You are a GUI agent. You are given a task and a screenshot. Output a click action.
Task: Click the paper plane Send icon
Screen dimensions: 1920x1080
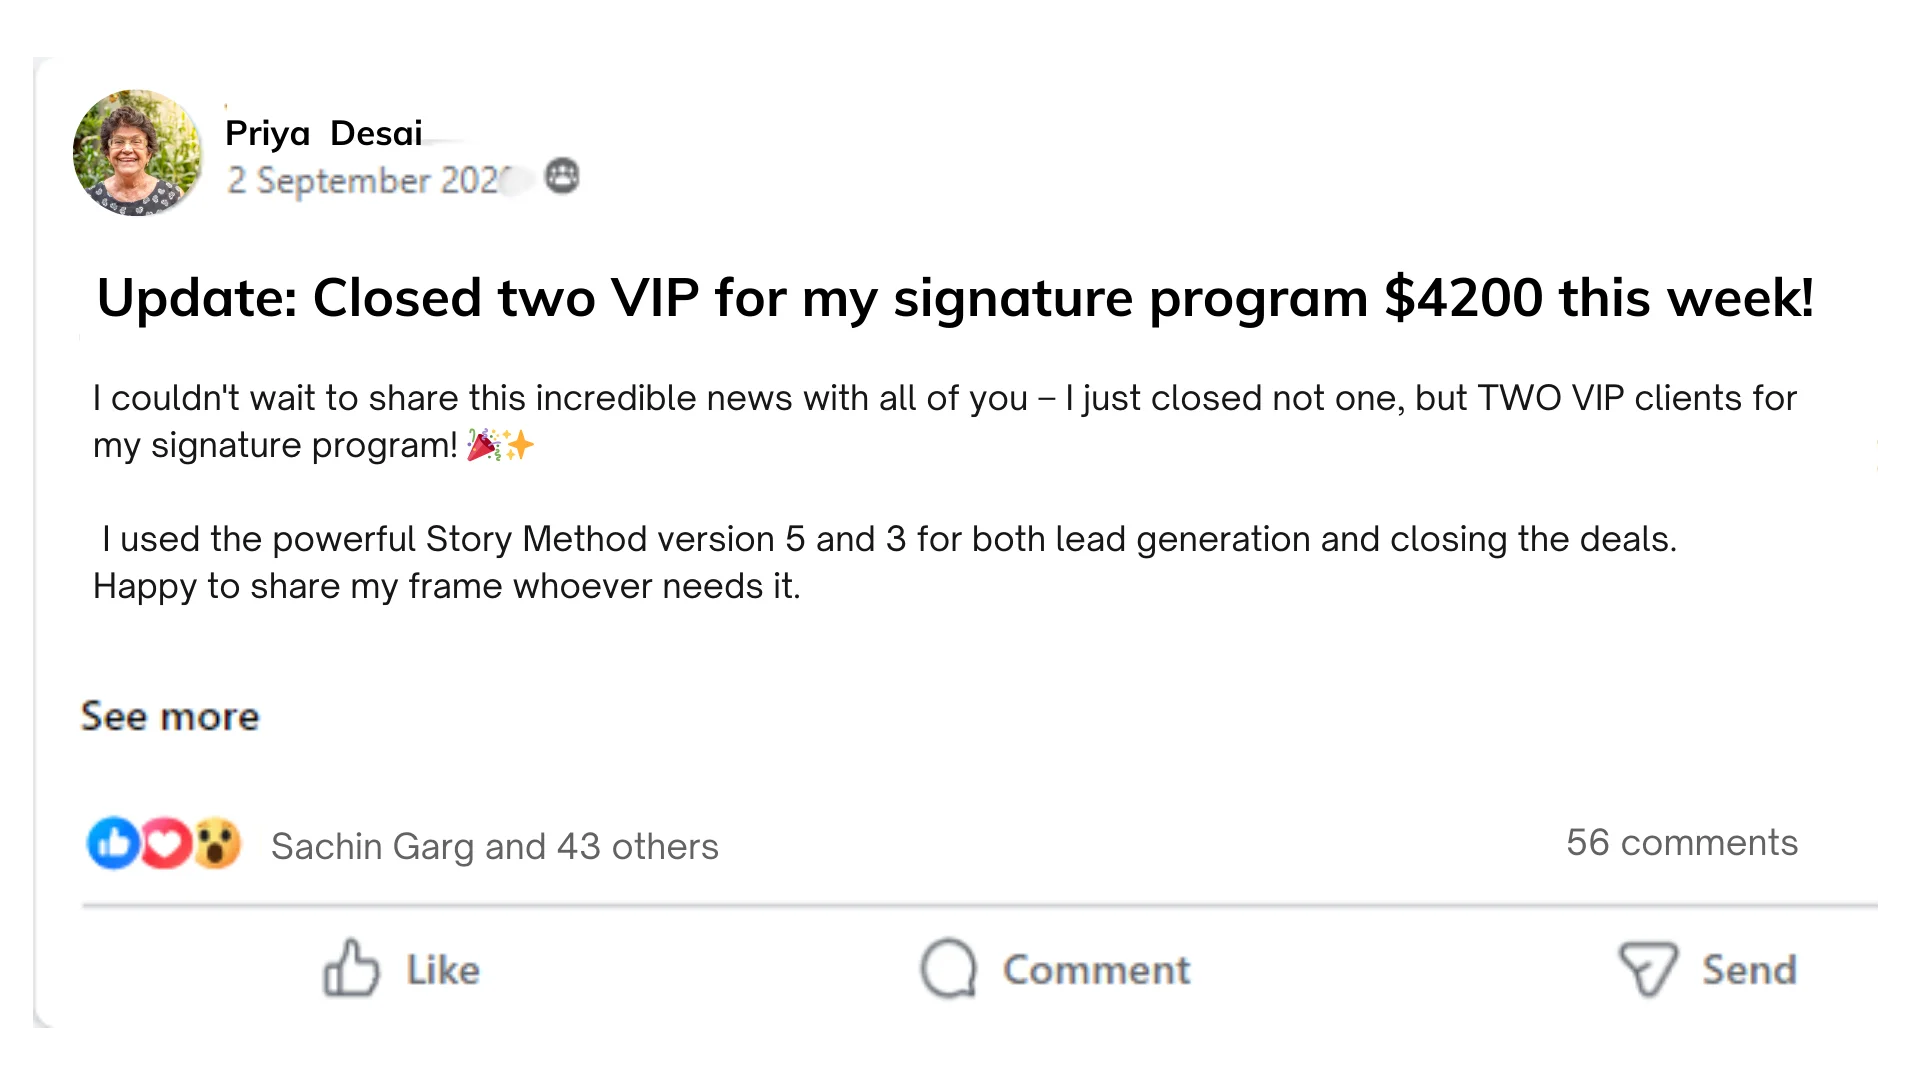1647,968
